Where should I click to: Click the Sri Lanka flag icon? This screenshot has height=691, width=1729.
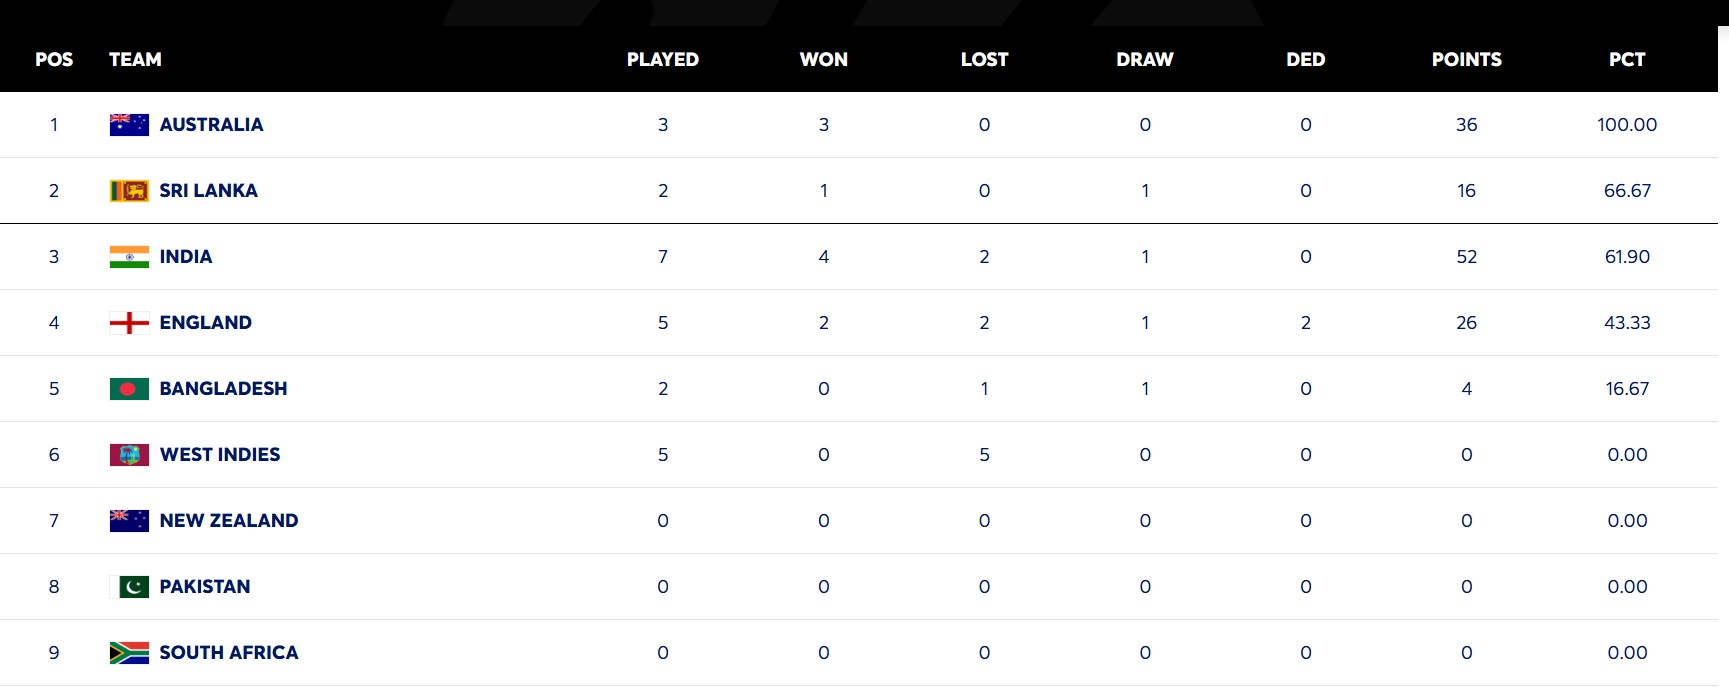pos(129,191)
